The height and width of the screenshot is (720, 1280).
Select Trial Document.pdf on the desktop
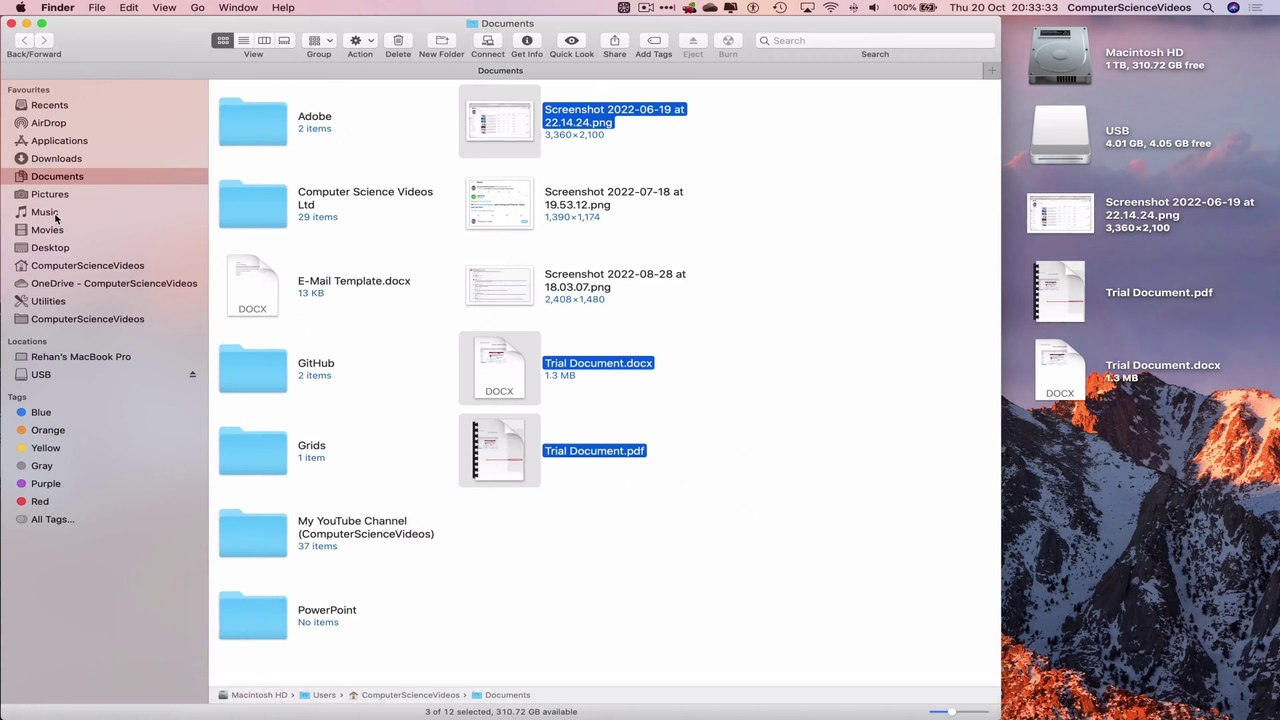(1059, 292)
